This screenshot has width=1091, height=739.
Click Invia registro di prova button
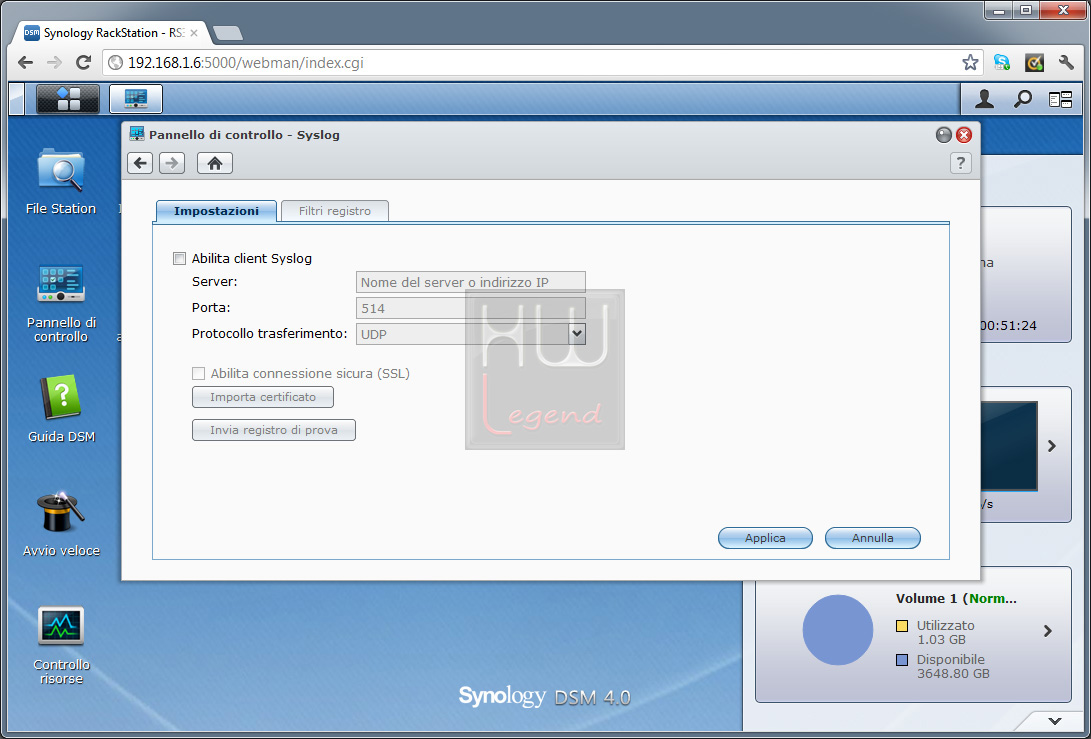(x=274, y=430)
